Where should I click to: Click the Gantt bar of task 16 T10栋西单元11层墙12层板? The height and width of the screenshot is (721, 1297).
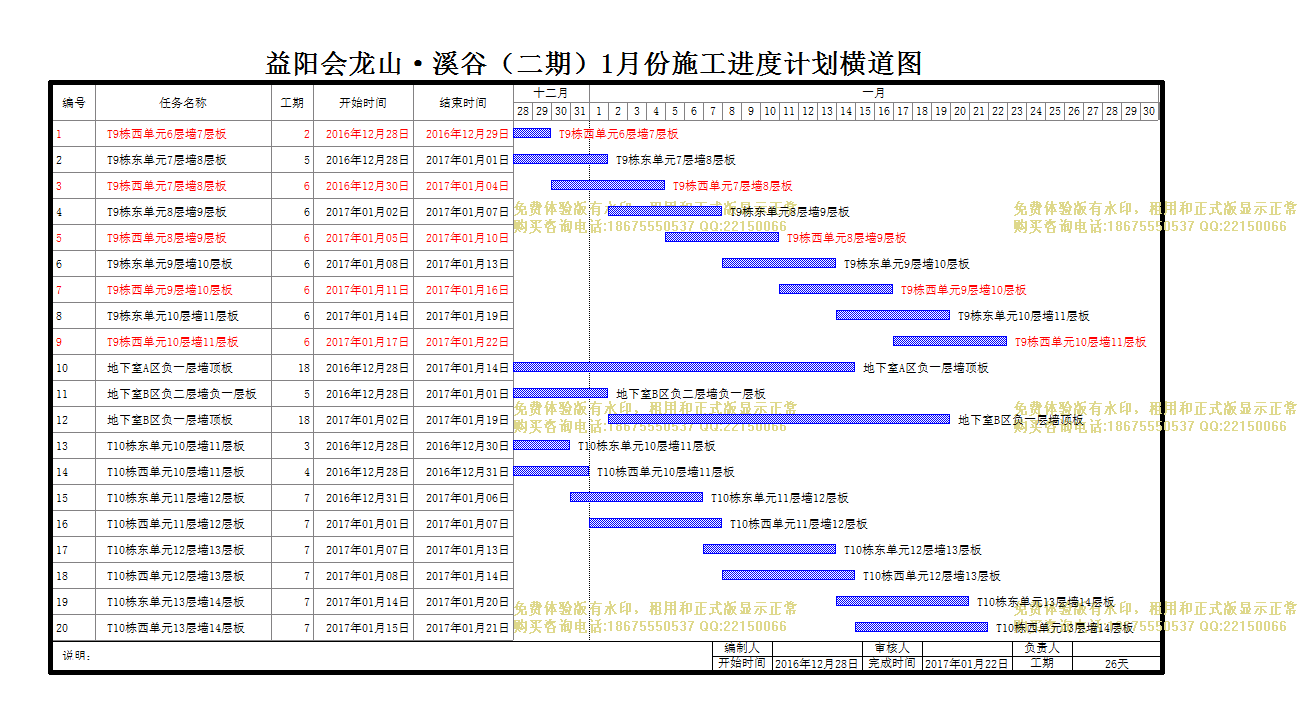point(656,523)
